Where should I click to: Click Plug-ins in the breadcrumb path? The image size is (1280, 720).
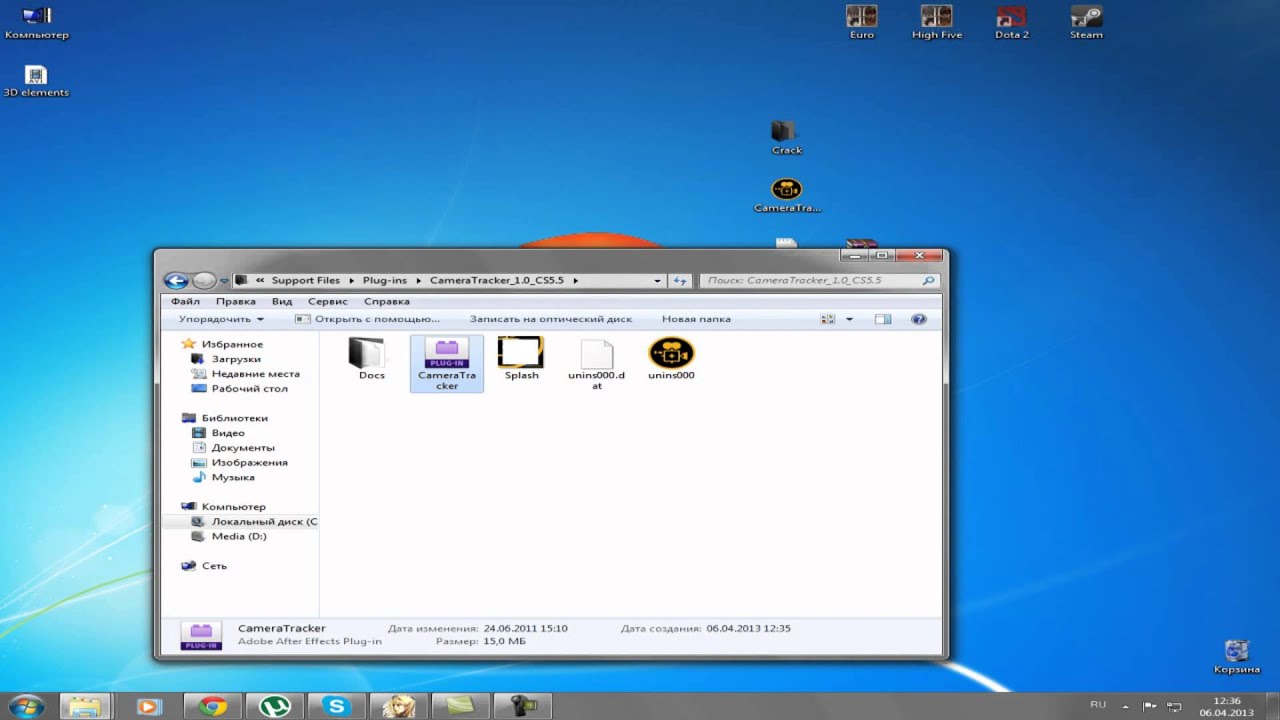[x=385, y=281]
